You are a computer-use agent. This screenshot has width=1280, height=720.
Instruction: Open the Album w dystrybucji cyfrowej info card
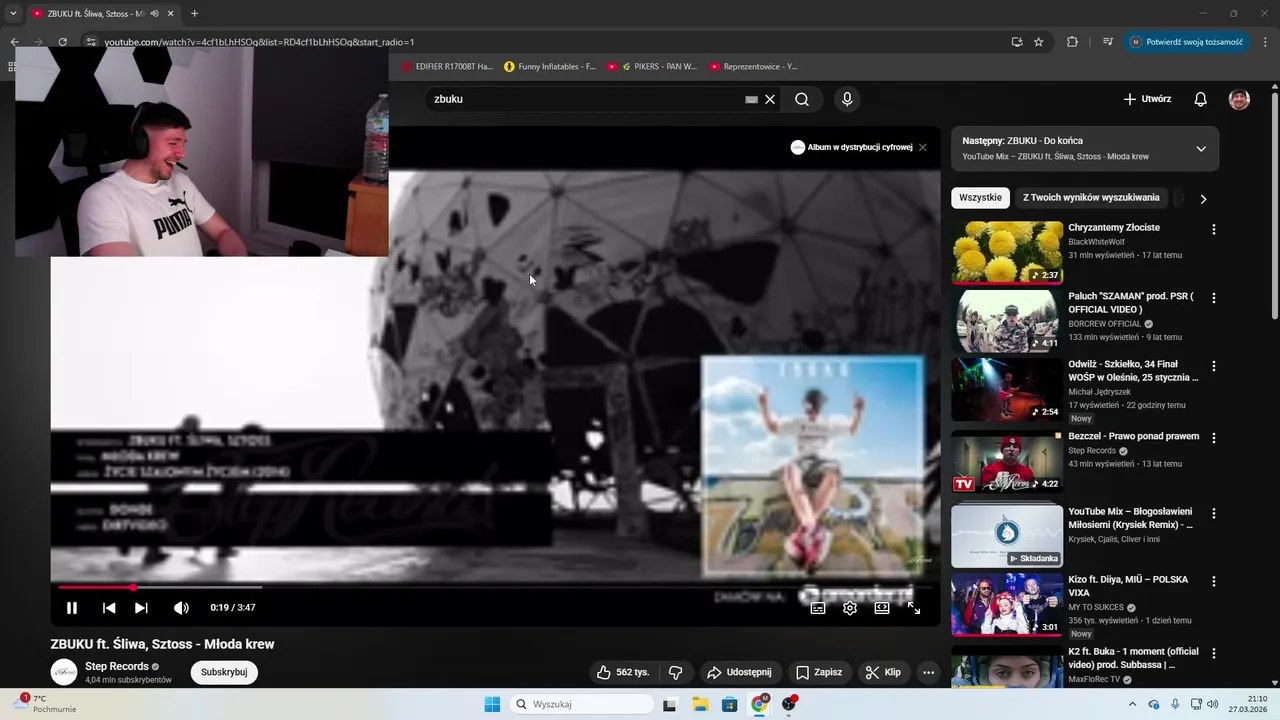852,147
